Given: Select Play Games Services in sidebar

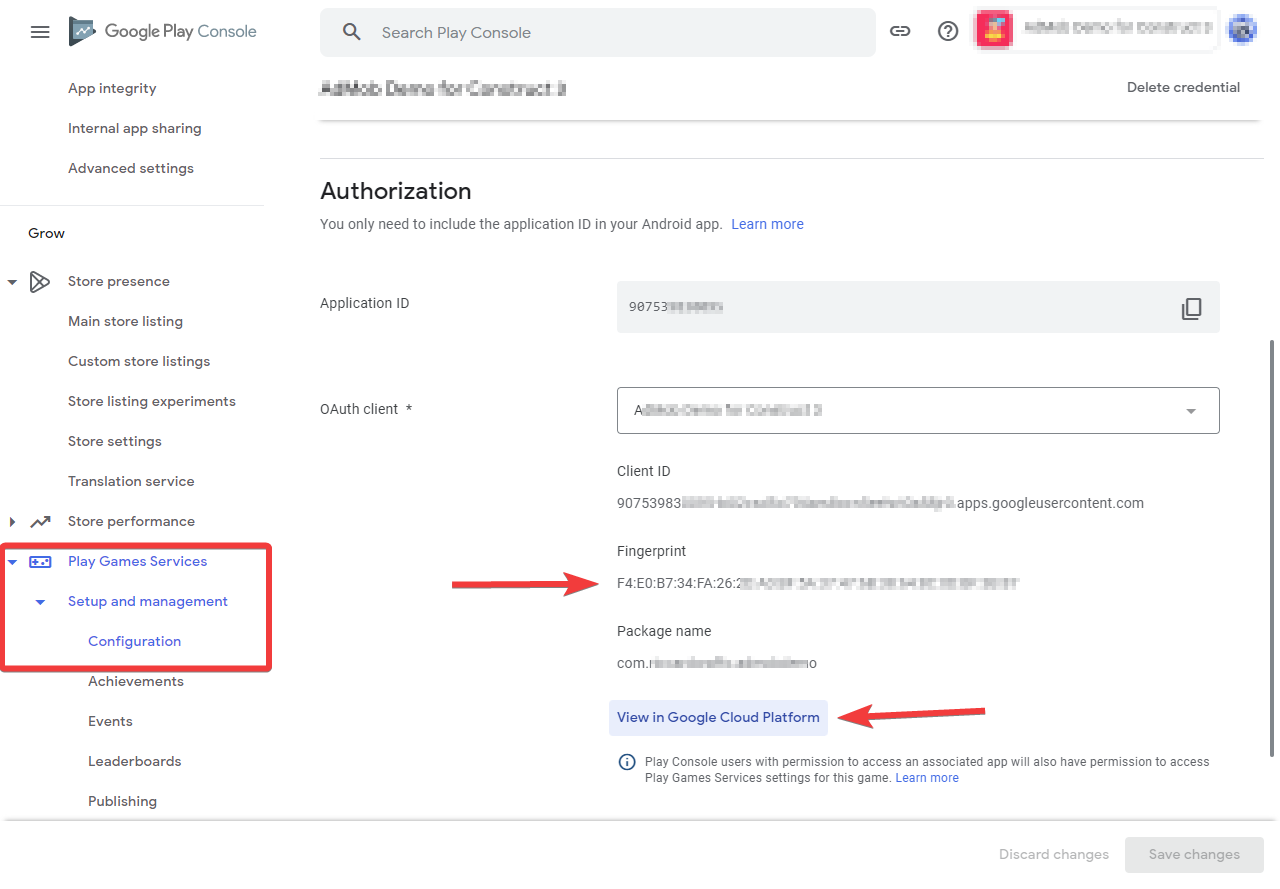Looking at the screenshot, I should pos(137,561).
